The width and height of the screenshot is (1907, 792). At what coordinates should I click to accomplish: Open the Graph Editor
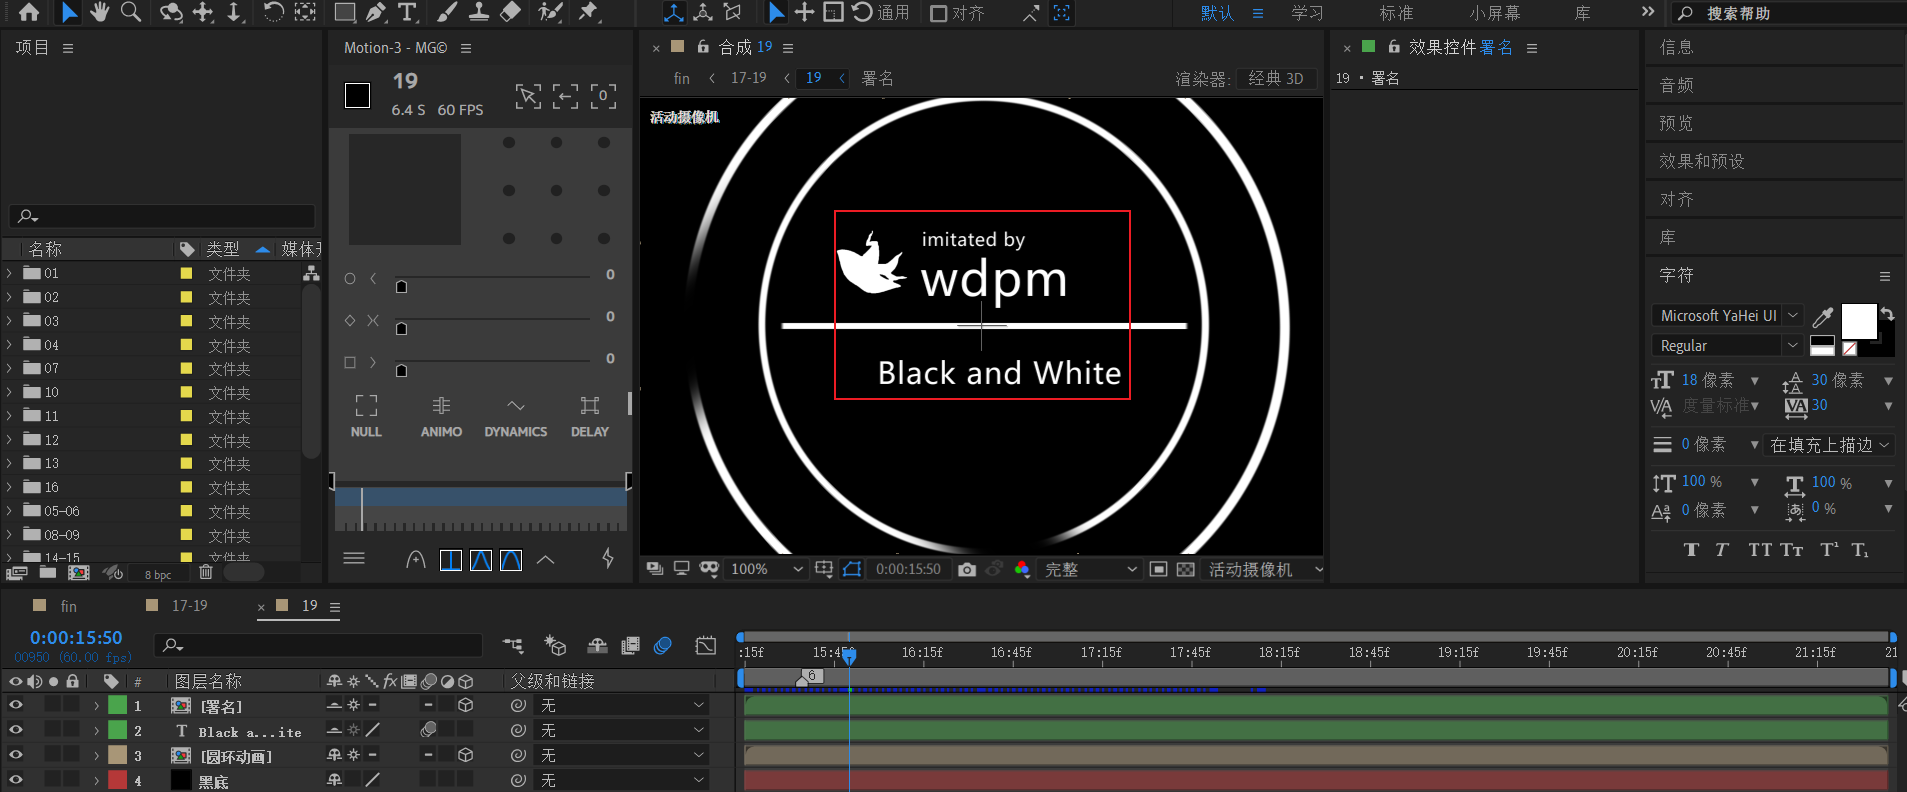coord(706,646)
